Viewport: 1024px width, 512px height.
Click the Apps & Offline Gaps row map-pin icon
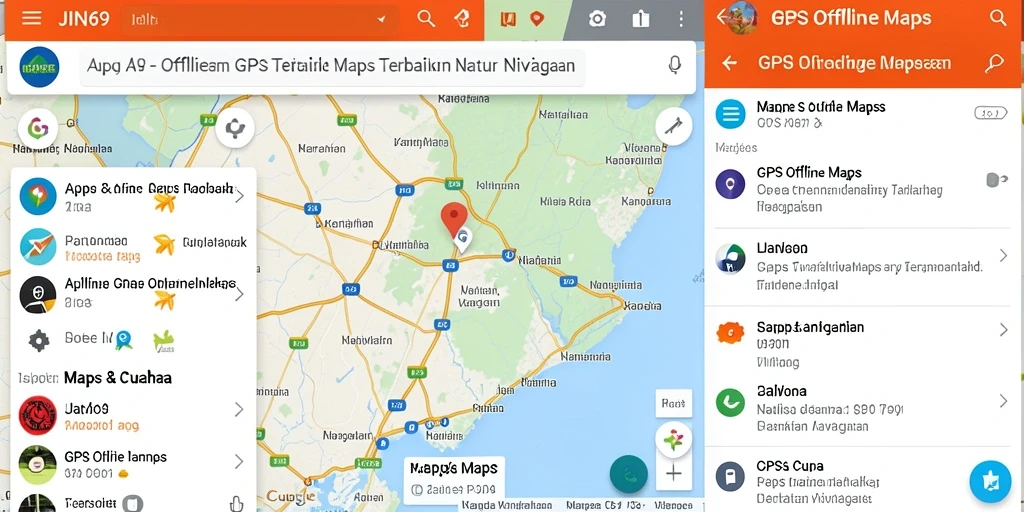(x=38, y=197)
